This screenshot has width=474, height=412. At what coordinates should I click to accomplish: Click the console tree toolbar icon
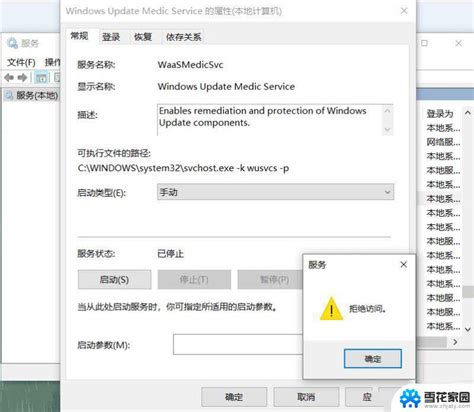(41, 78)
